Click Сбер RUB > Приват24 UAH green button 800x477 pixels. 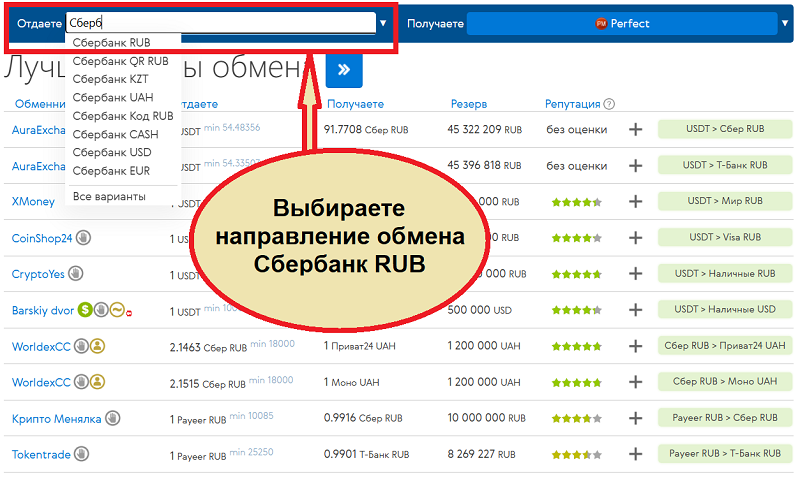click(725, 346)
